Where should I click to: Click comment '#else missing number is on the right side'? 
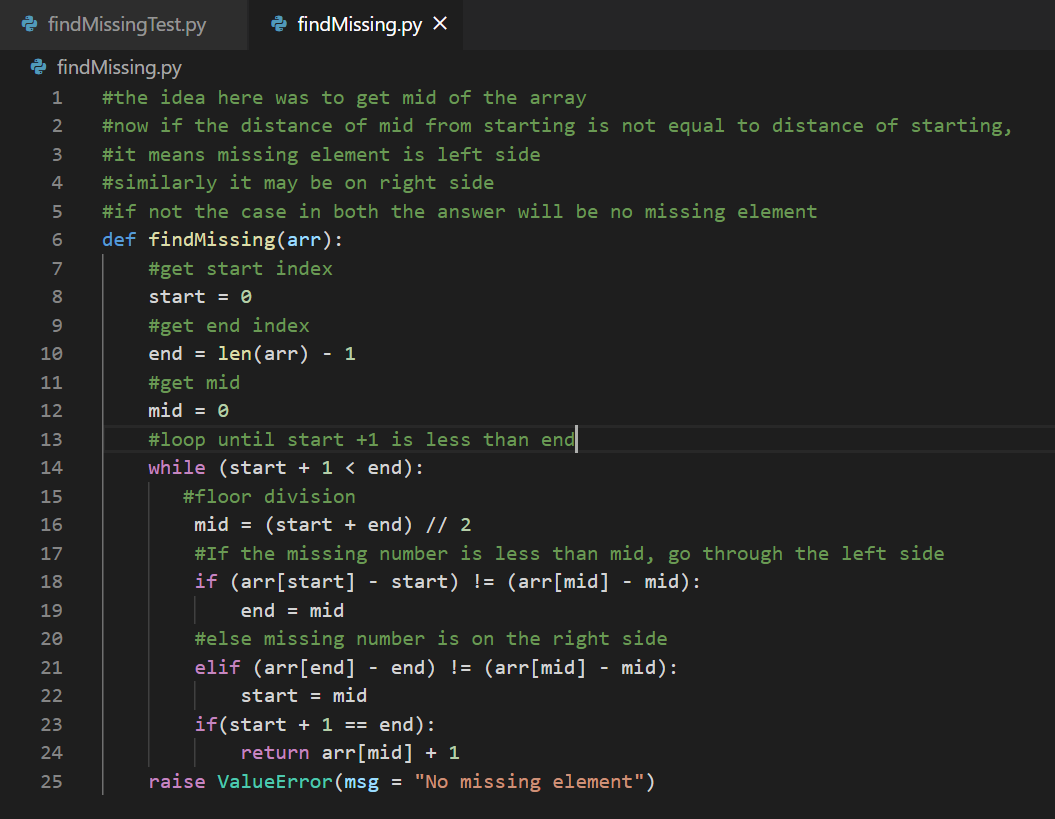431,639
